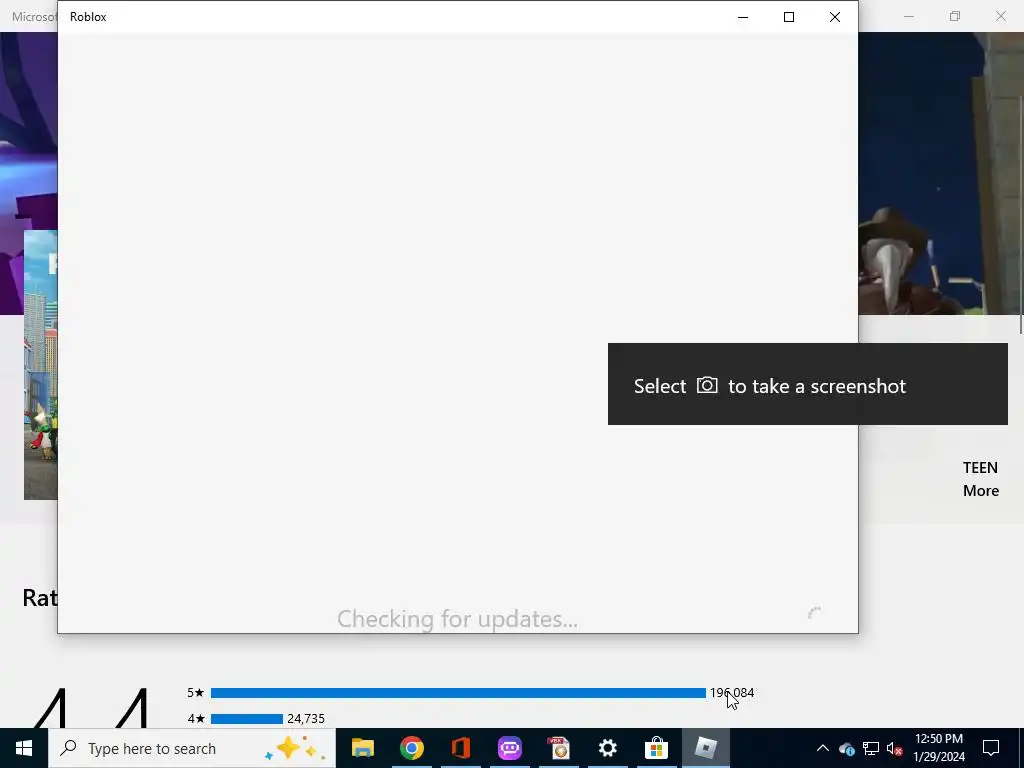
Task: Launch Google Chrome from the taskbar
Action: [x=411, y=748]
